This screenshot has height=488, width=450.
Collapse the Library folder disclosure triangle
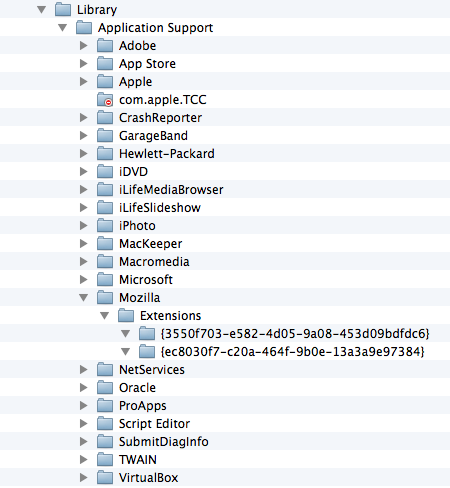point(42,10)
